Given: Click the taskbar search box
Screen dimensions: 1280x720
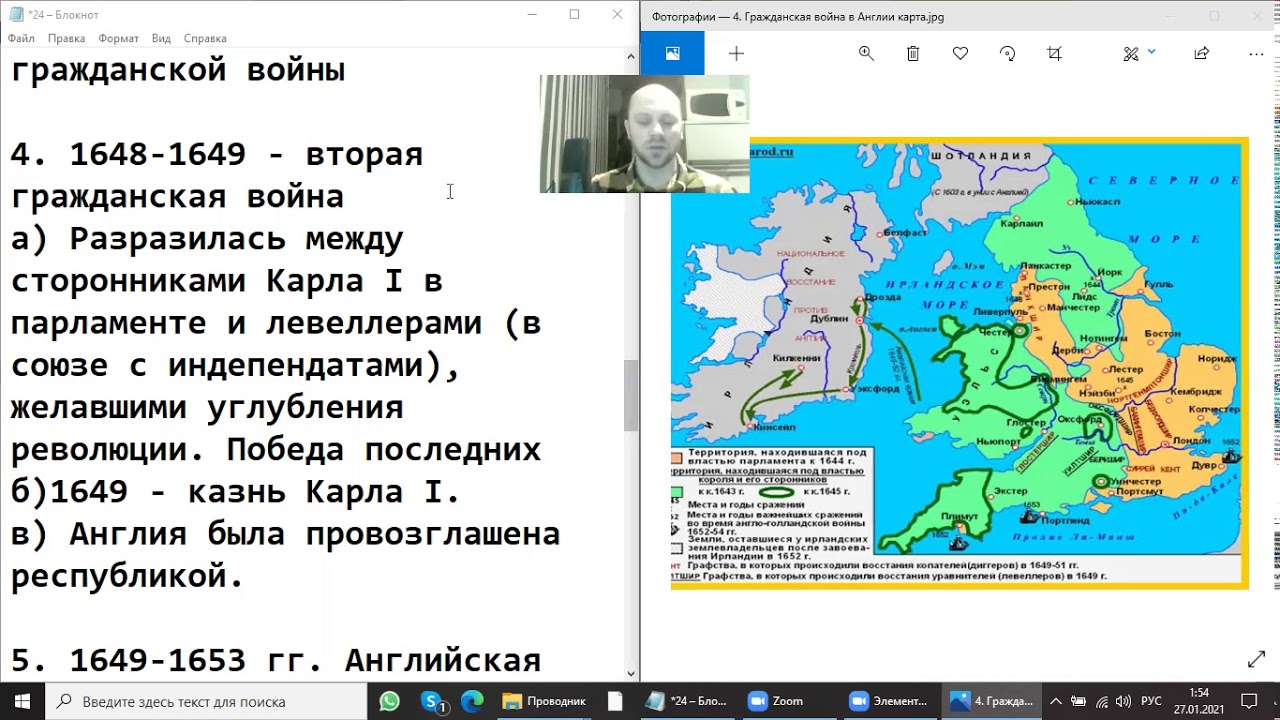Looking at the screenshot, I should click(207, 701).
